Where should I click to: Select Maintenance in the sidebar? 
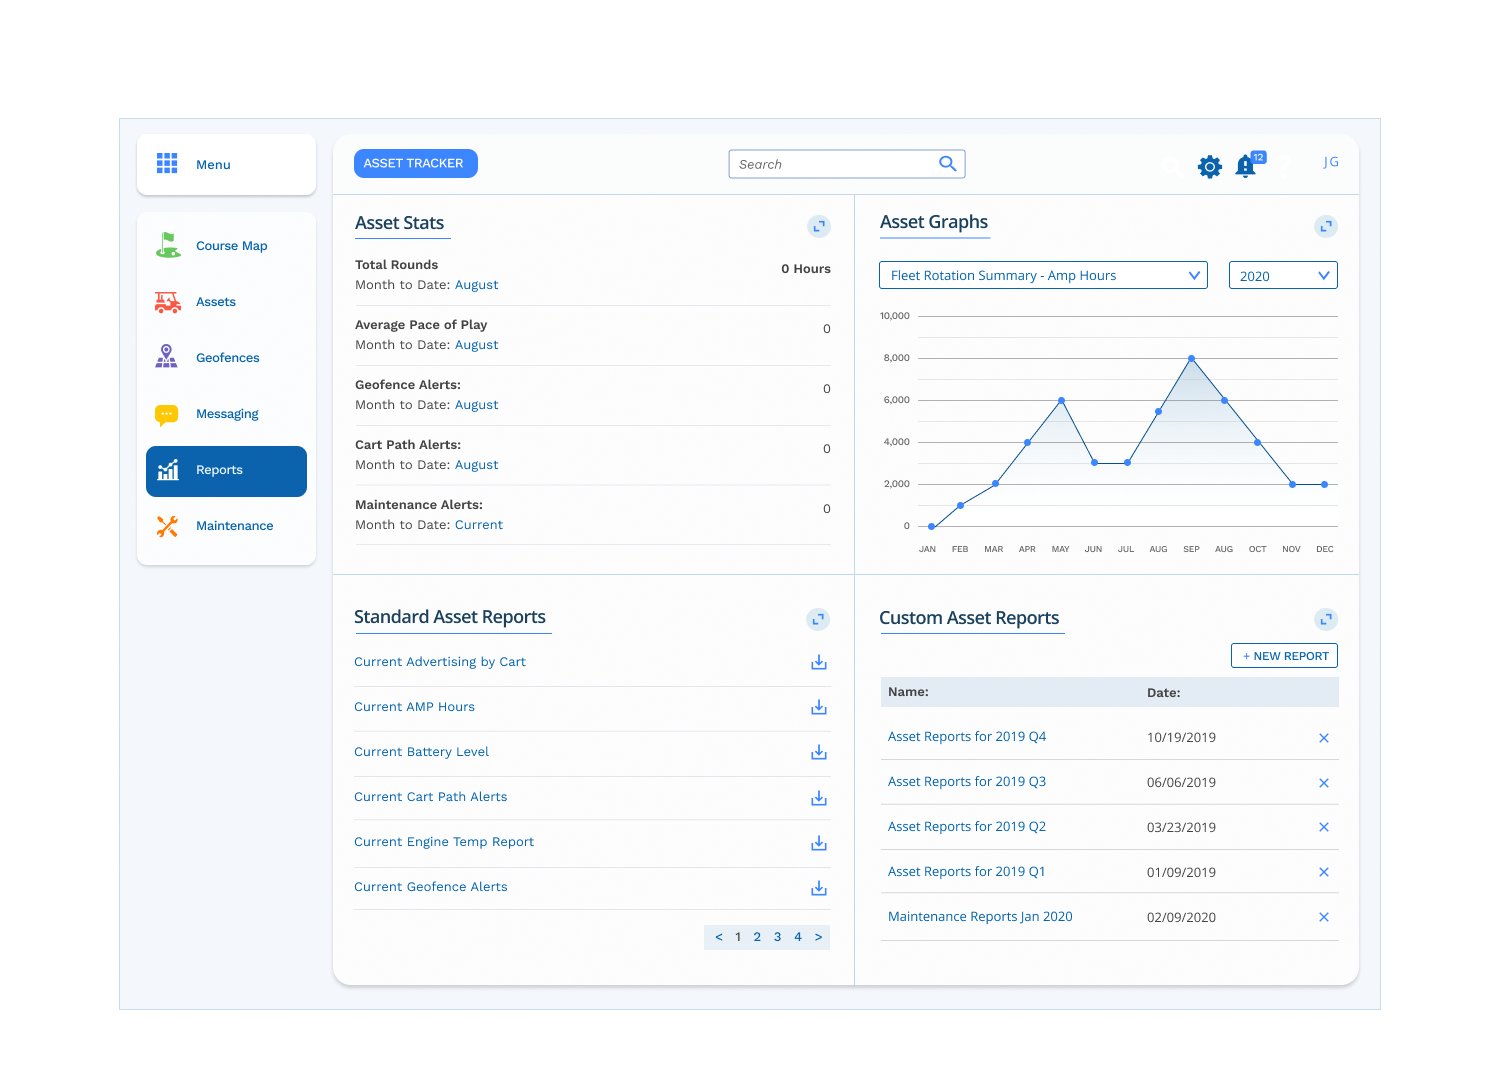tap(234, 526)
